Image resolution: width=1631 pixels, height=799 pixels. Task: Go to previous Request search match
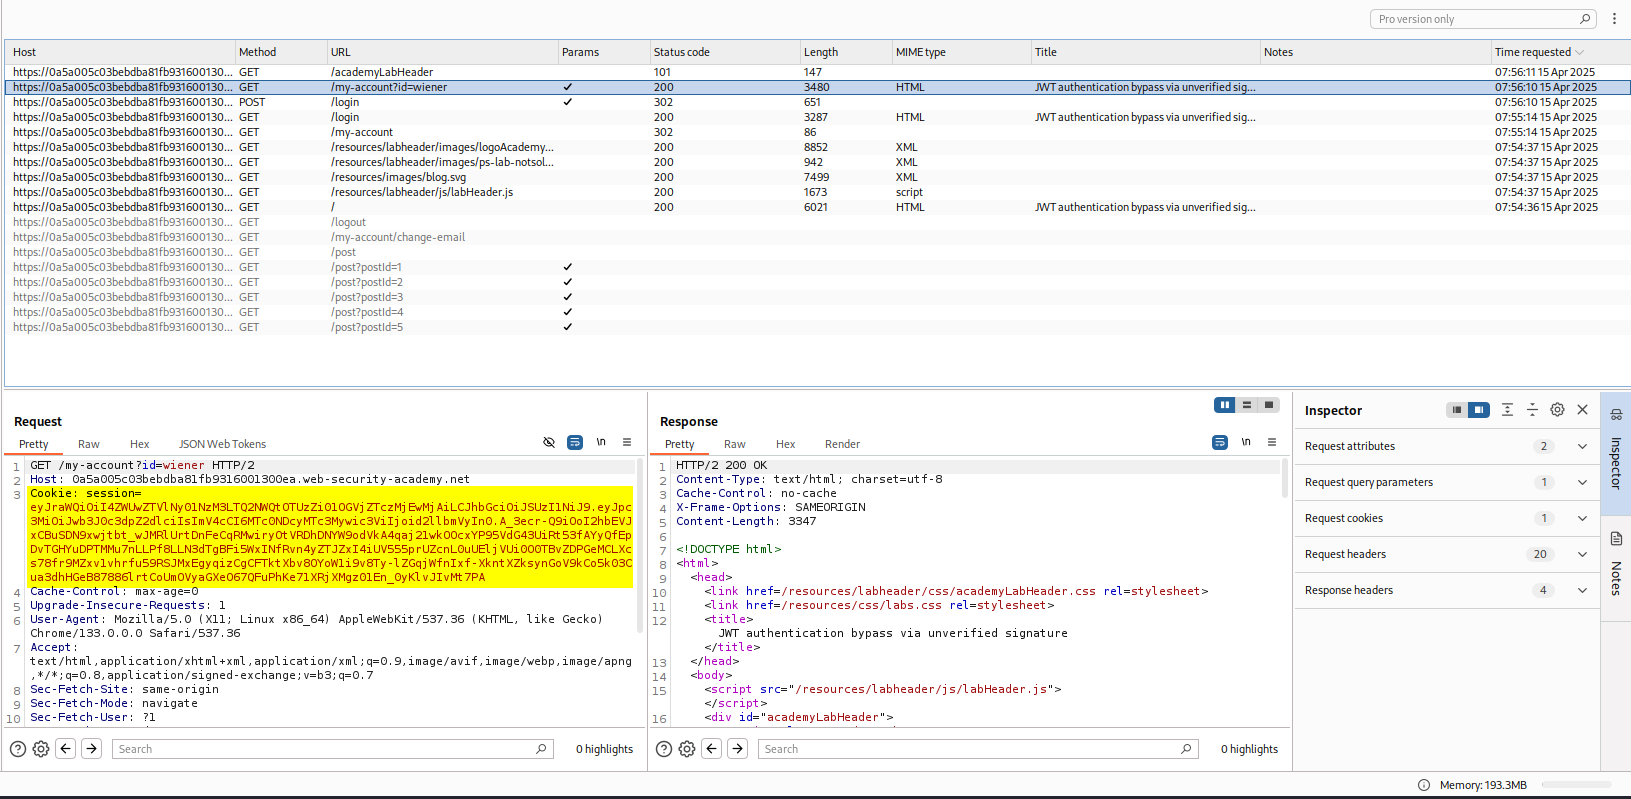pyautogui.click(x=66, y=748)
